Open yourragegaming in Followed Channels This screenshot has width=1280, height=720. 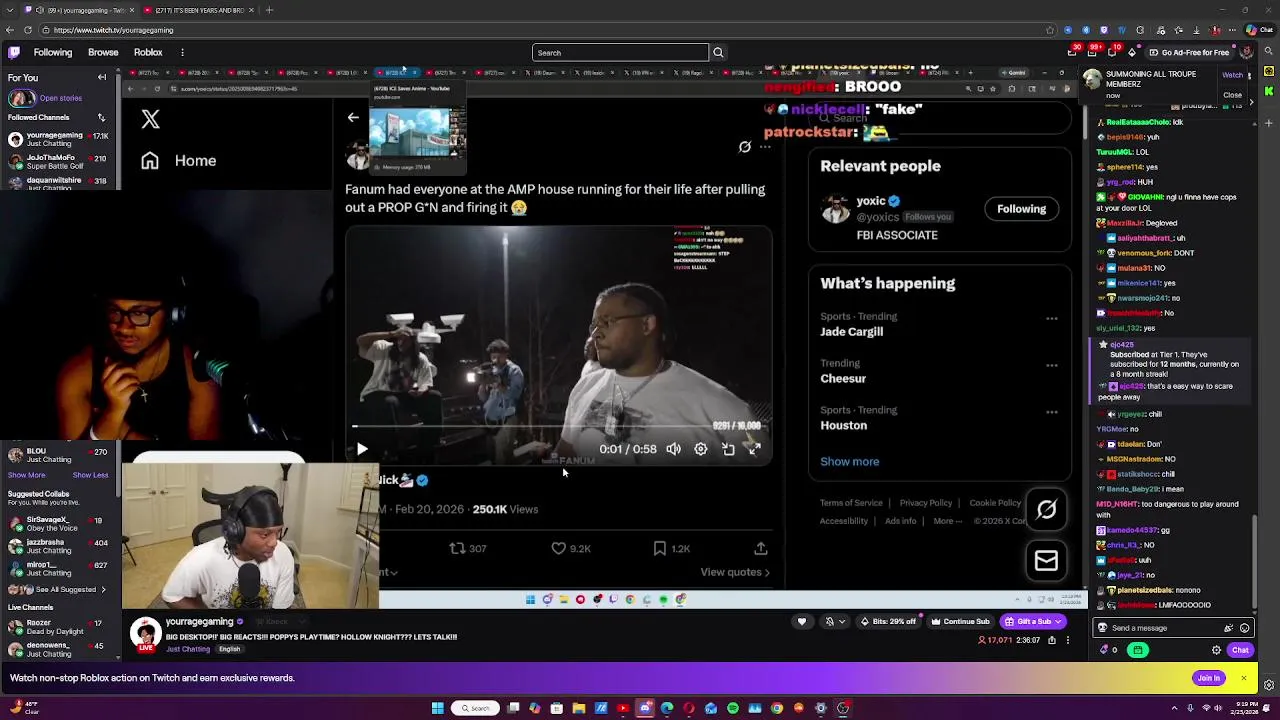coord(60,139)
